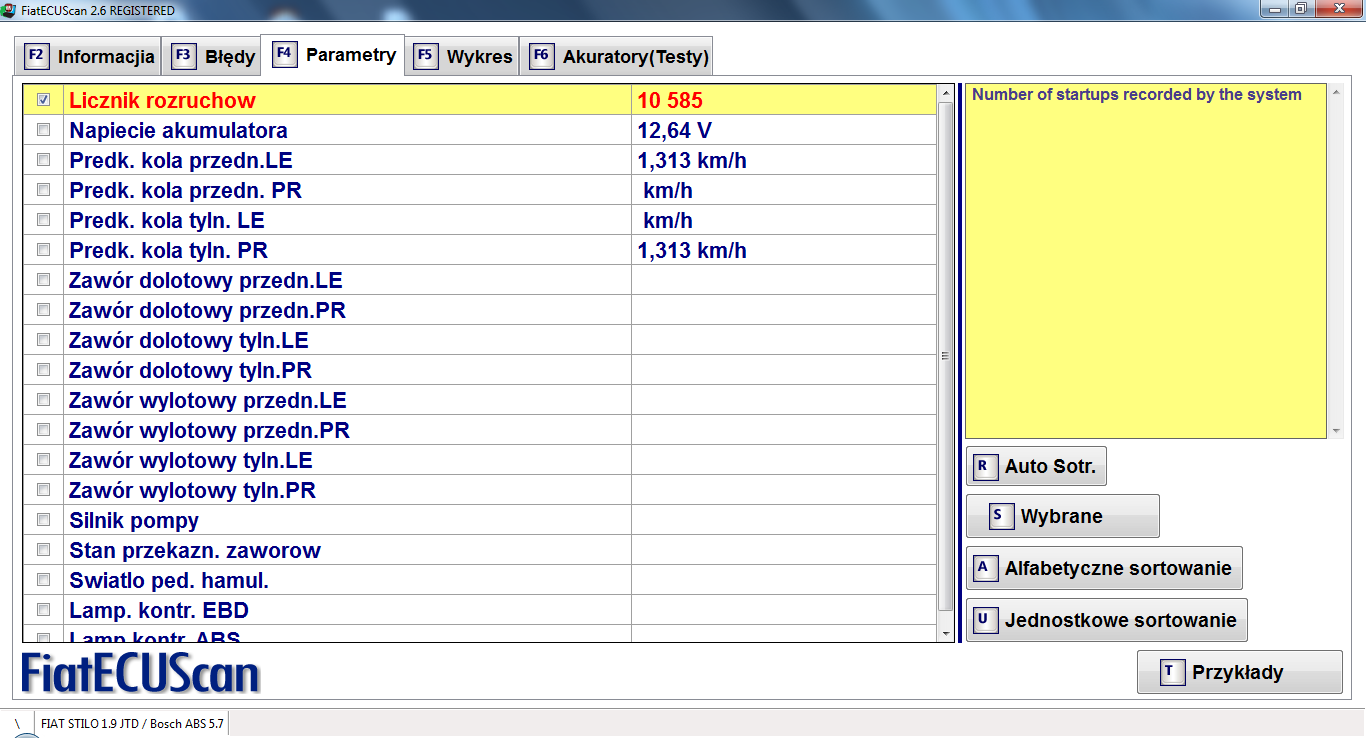Click the value 10 585

point(670,100)
